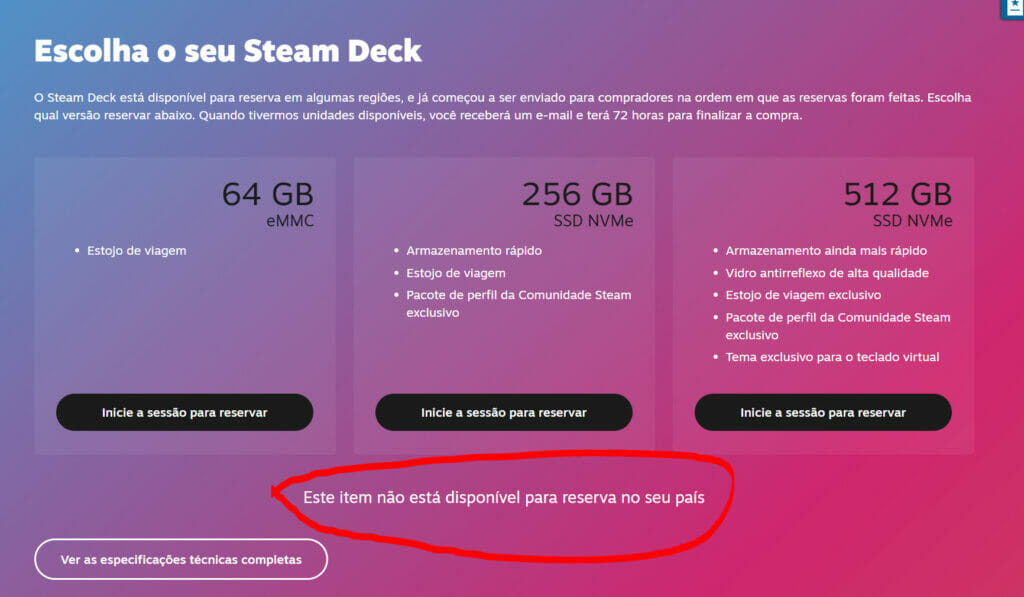Click the reserve button under 512 GB
Image resolution: width=1024 pixels, height=597 pixels.
click(x=823, y=412)
